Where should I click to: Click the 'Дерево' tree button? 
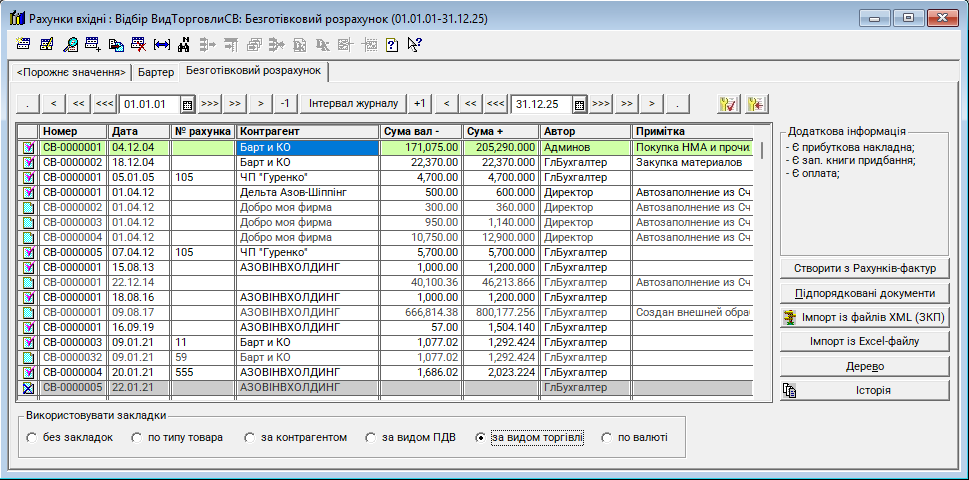[864, 366]
